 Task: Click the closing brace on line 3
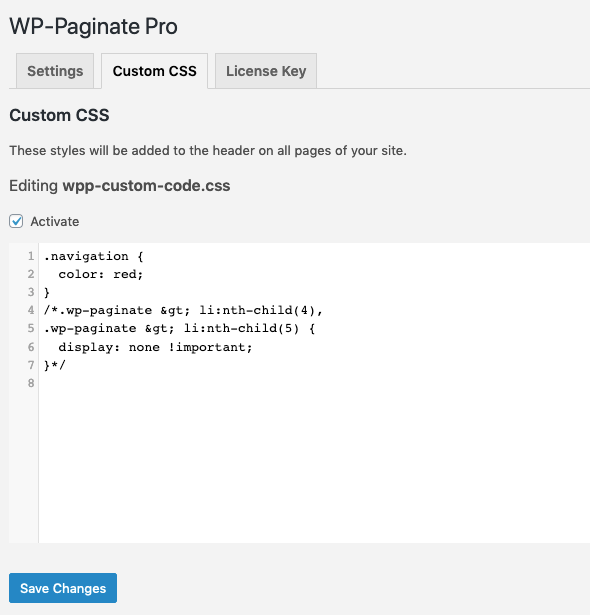click(x=47, y=292)
